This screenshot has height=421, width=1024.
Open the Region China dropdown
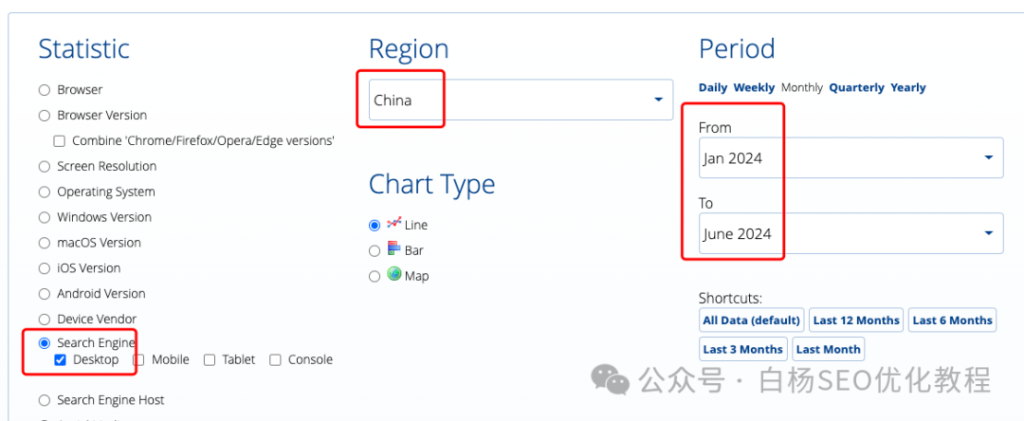521,100
